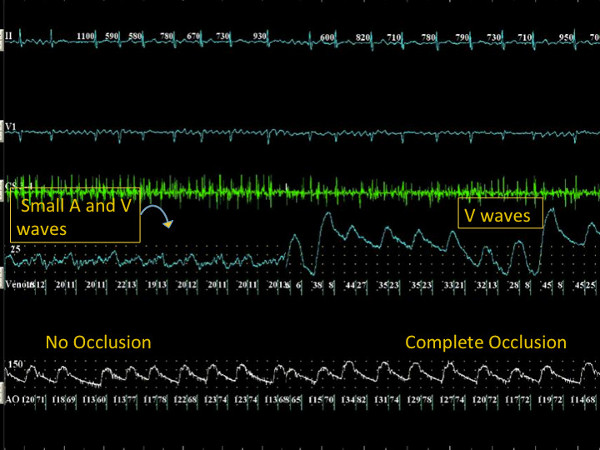Select the V1 channel label
The width and height of the screenshot is (600, 450).
coord(10,126)
